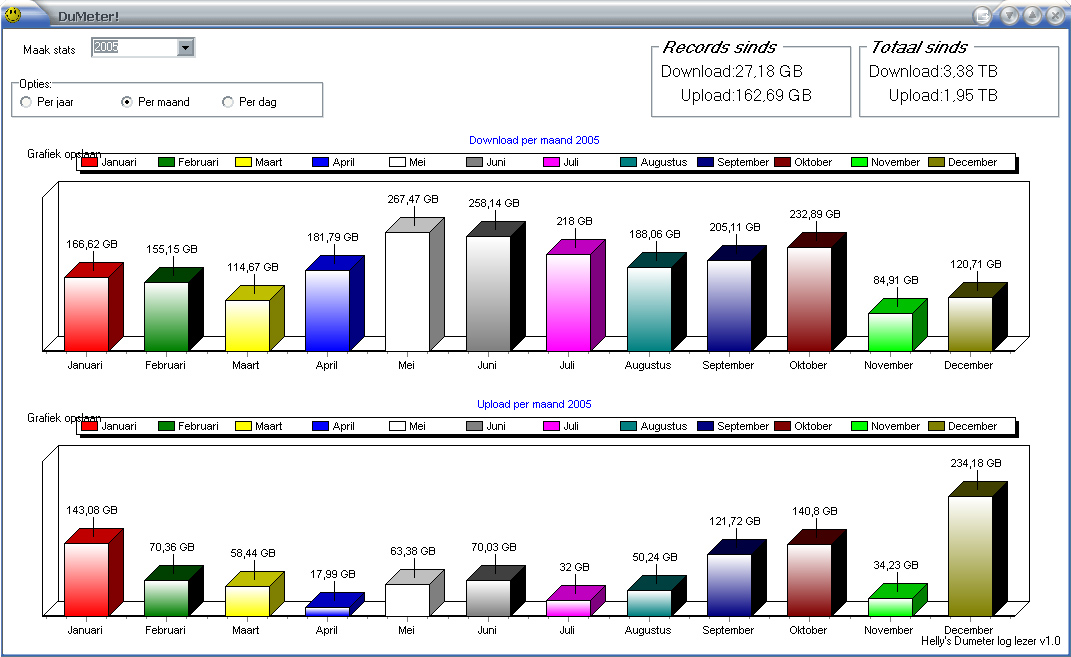The width and height of the screenshot is (1071, 657).
Task: Close the DuMeter window
Action: (x=1055, y=16)
